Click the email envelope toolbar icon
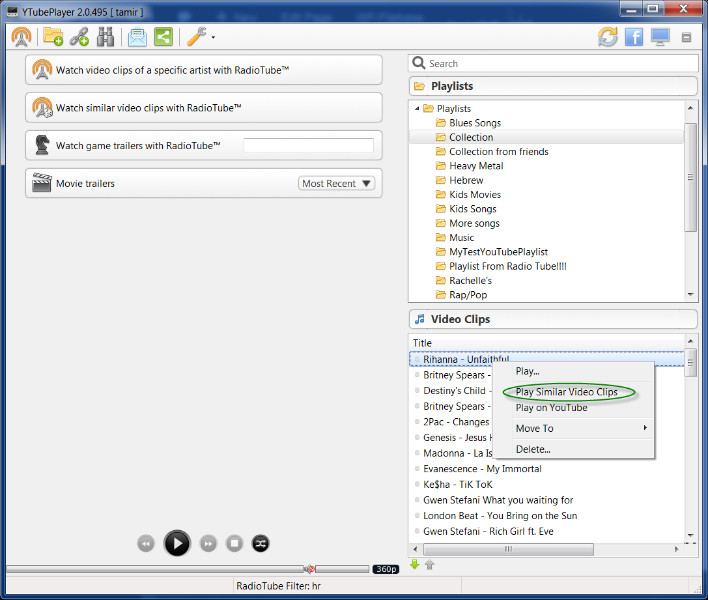This screenshot has height=600, width=708. [137, 37]
